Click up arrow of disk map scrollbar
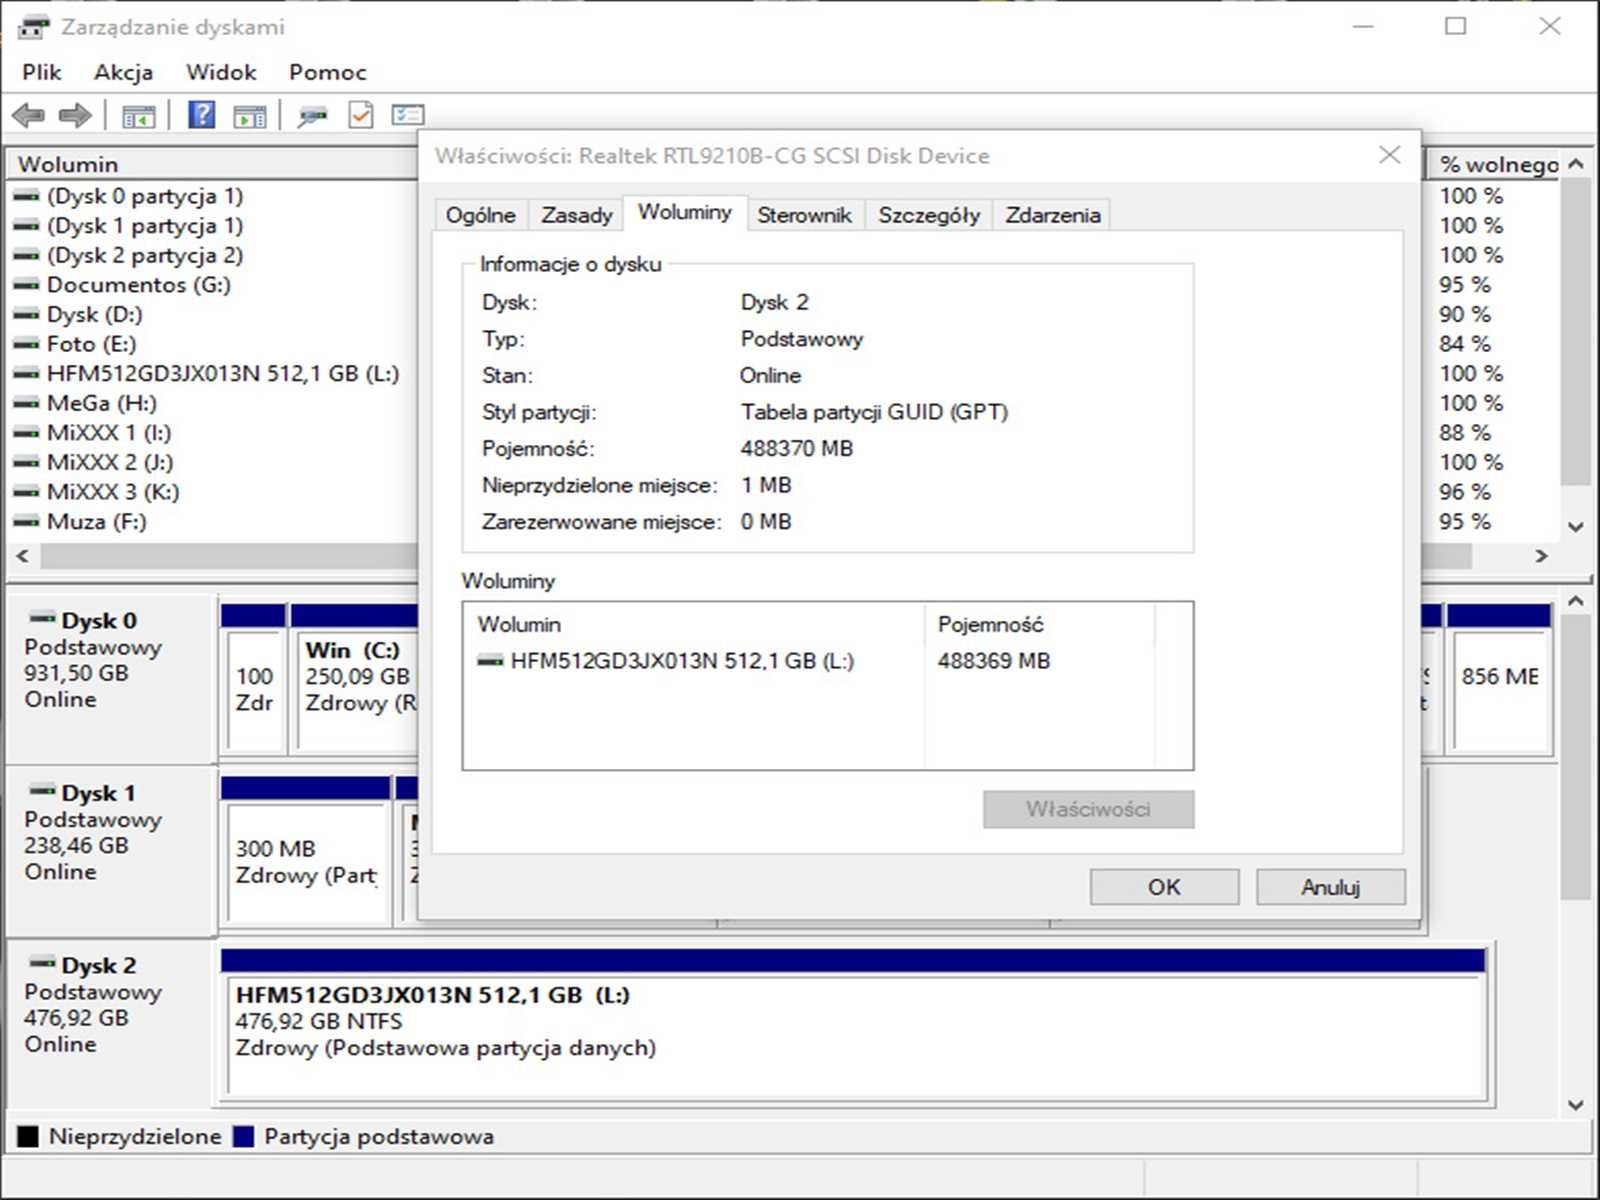This screenshot has height=1200, width=1600. point(1576,601)
